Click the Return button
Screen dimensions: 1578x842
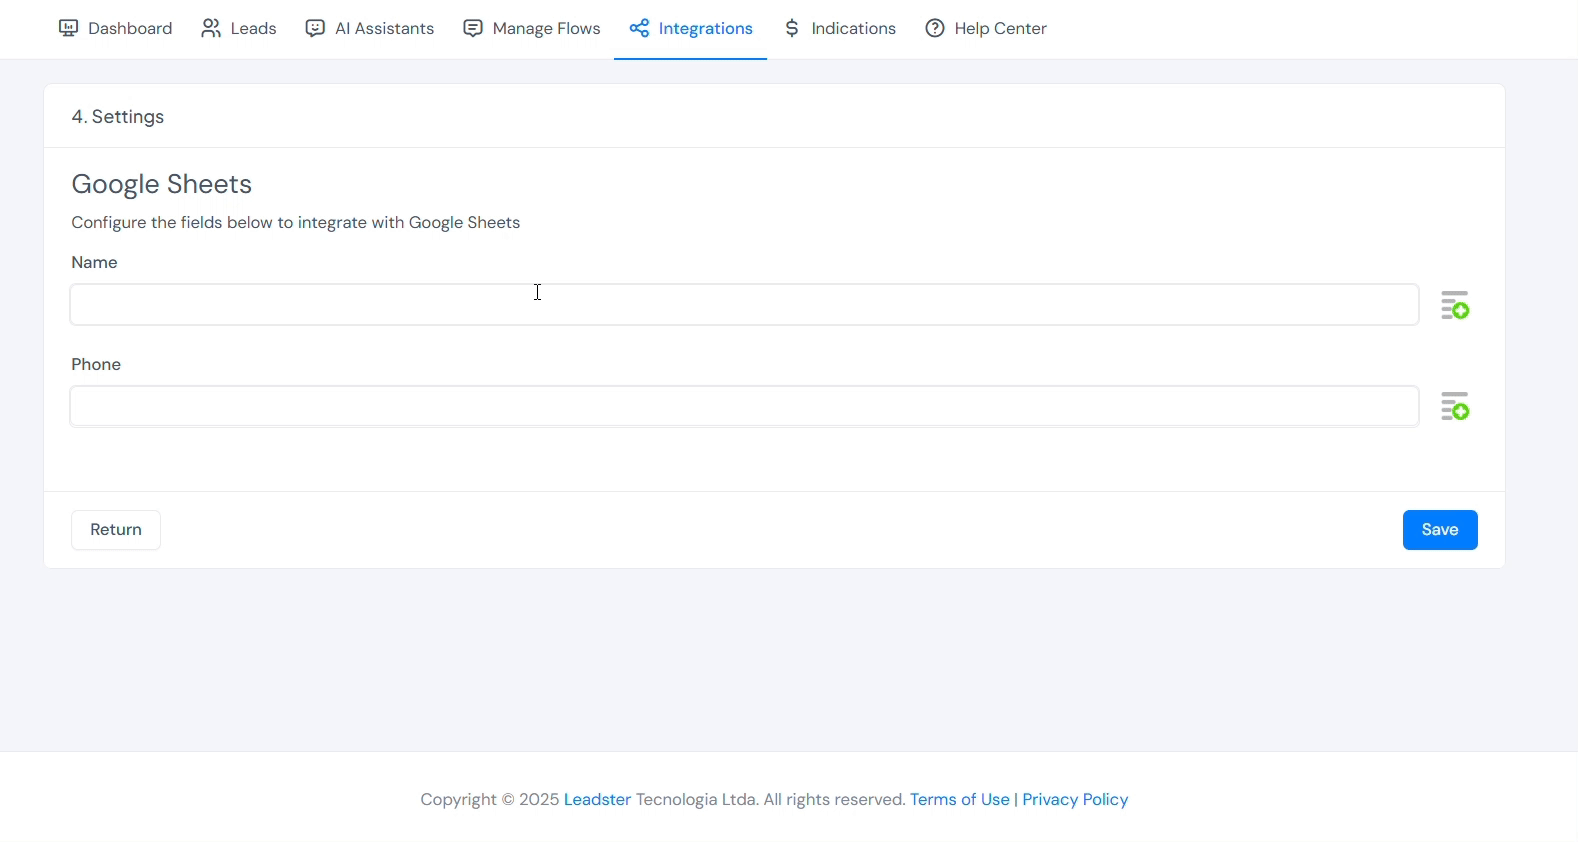click(x=116, y=530)
